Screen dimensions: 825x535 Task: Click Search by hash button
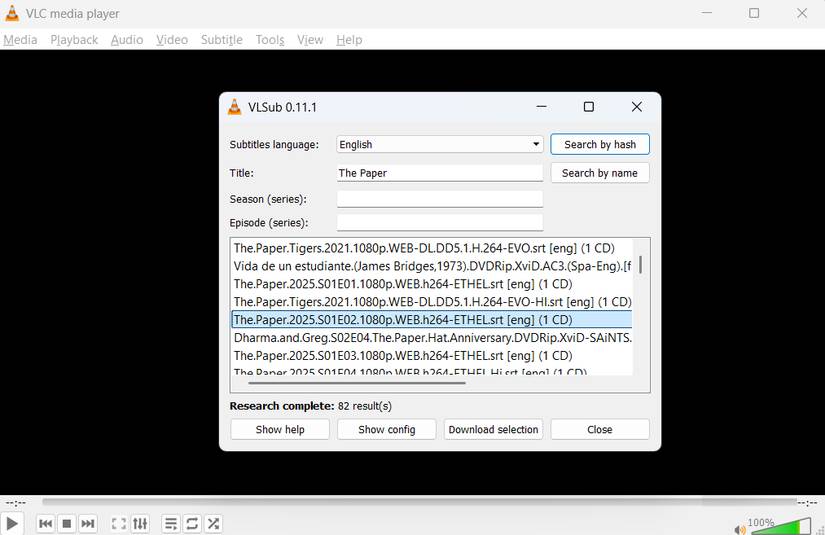tap(600, 144)
